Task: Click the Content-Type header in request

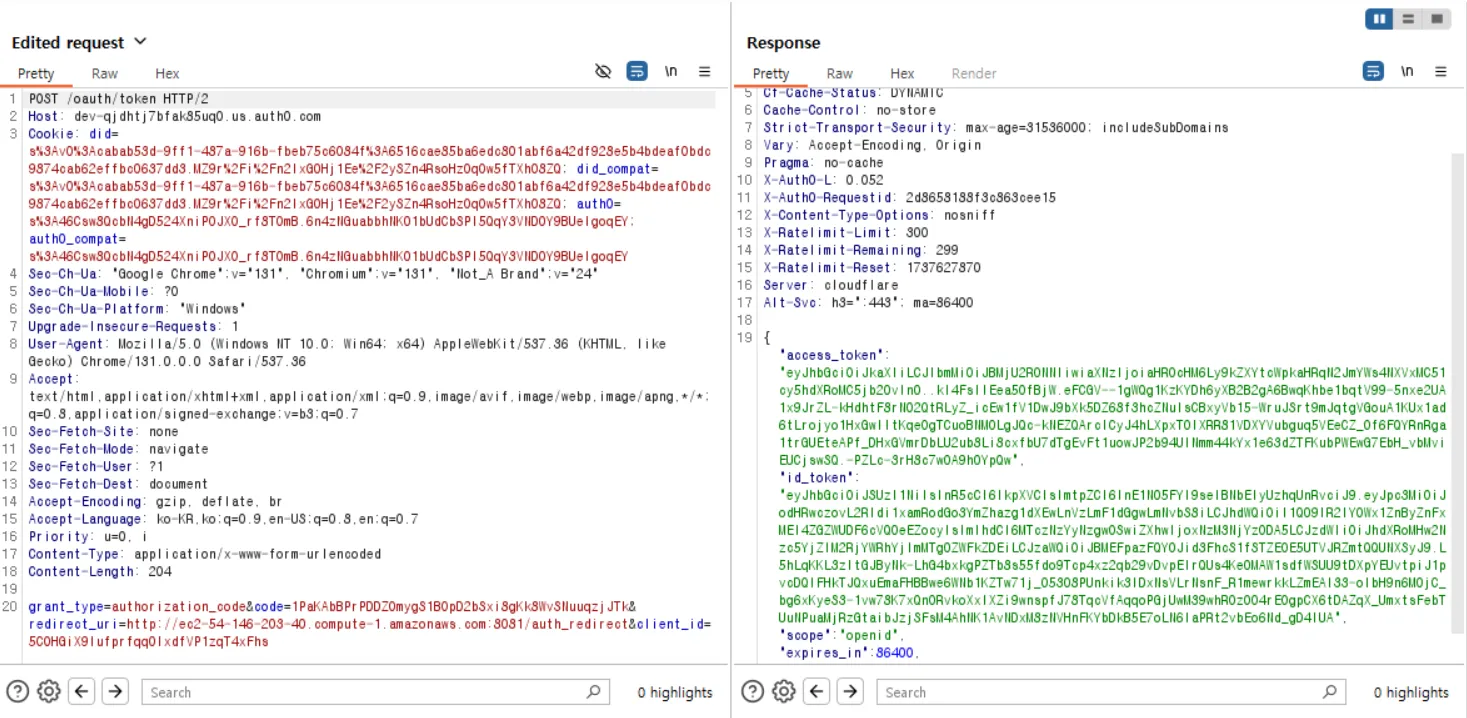Action: (204, 554)
